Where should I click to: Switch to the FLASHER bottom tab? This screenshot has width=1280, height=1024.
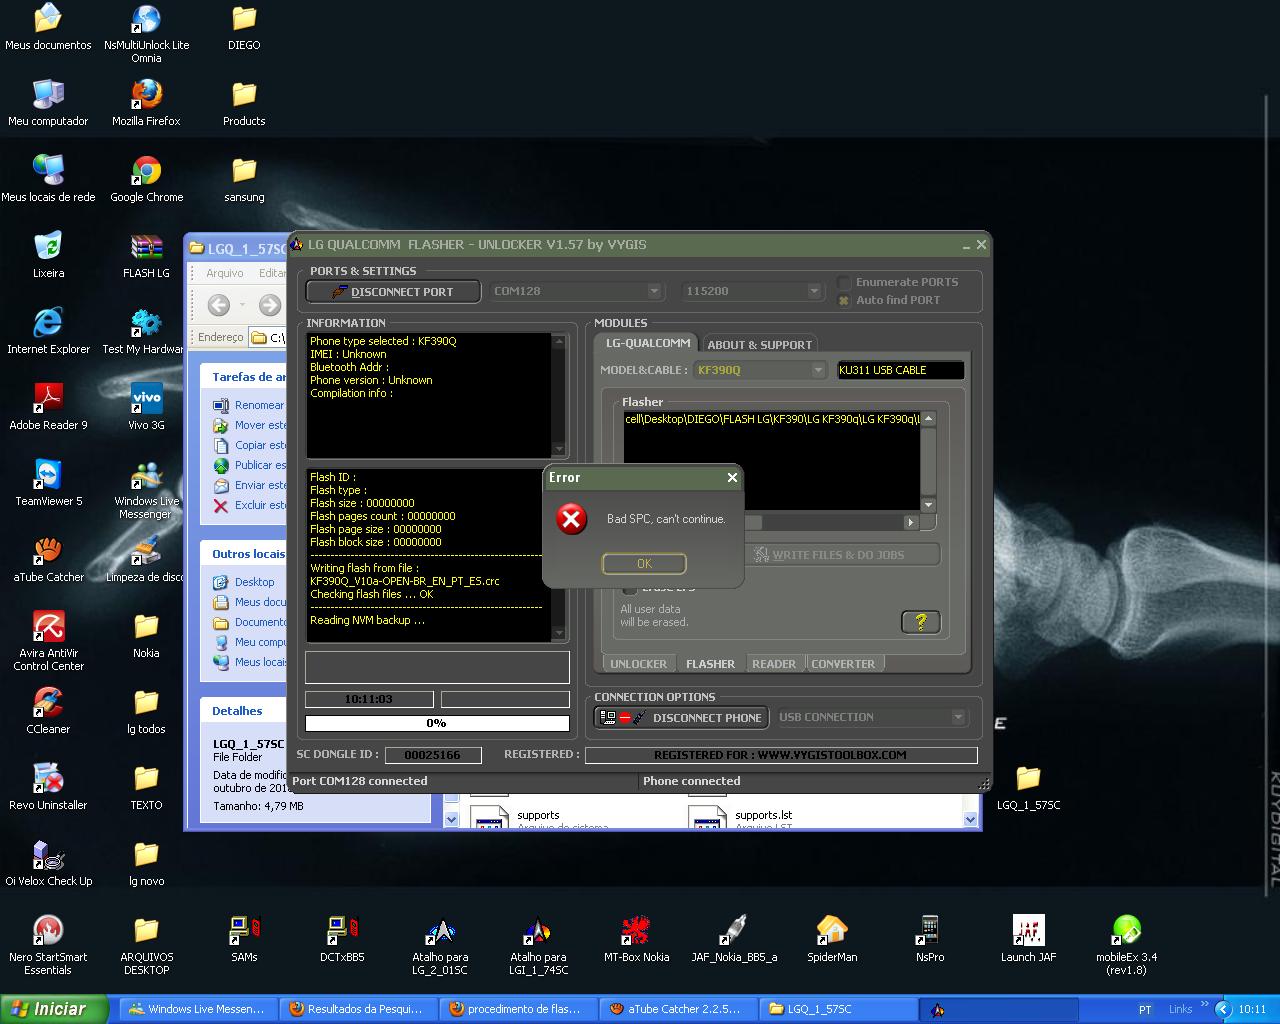pyautogui.click(x=710, y=664)
